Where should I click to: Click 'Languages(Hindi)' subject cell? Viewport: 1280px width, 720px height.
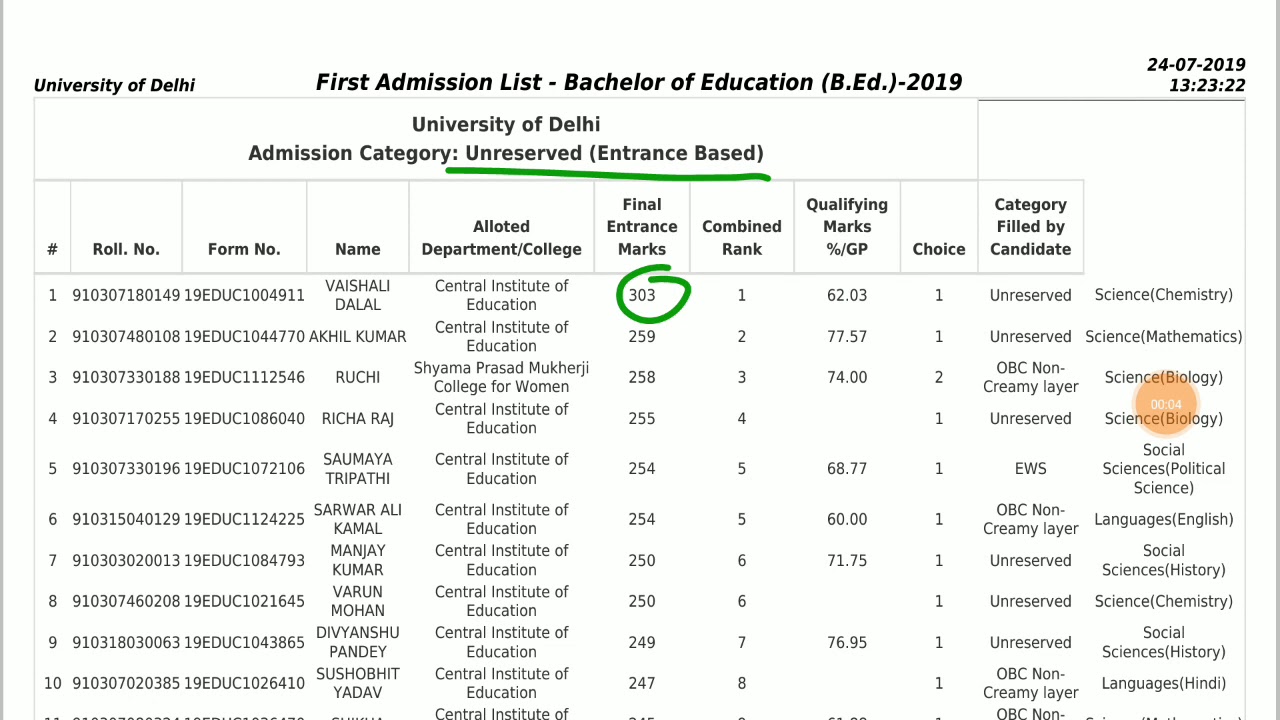(1164, 684)
